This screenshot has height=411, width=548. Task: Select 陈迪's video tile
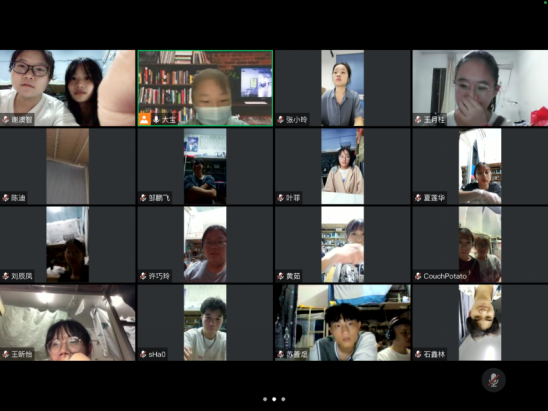pos(67,166)
